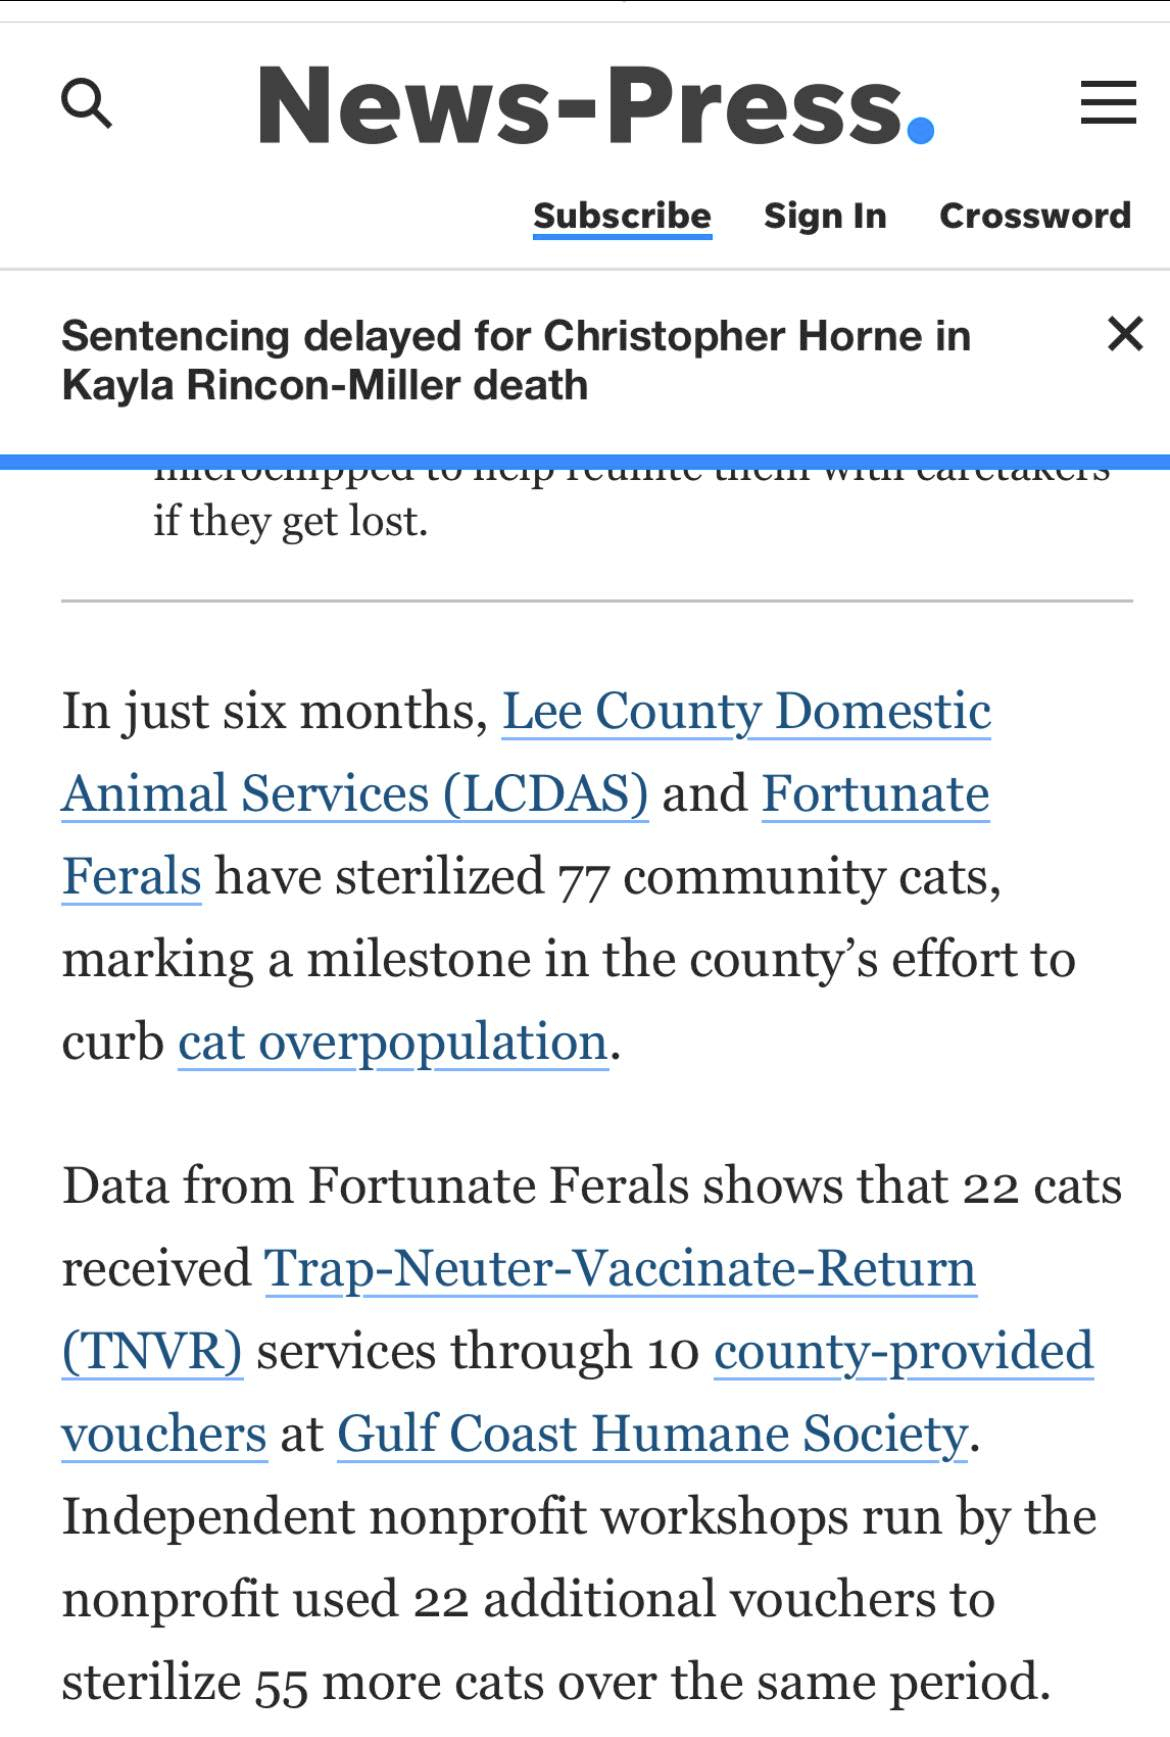The image size is (1170, 1737).
Task: Click the Subscribe link
Action: (622, 216)
